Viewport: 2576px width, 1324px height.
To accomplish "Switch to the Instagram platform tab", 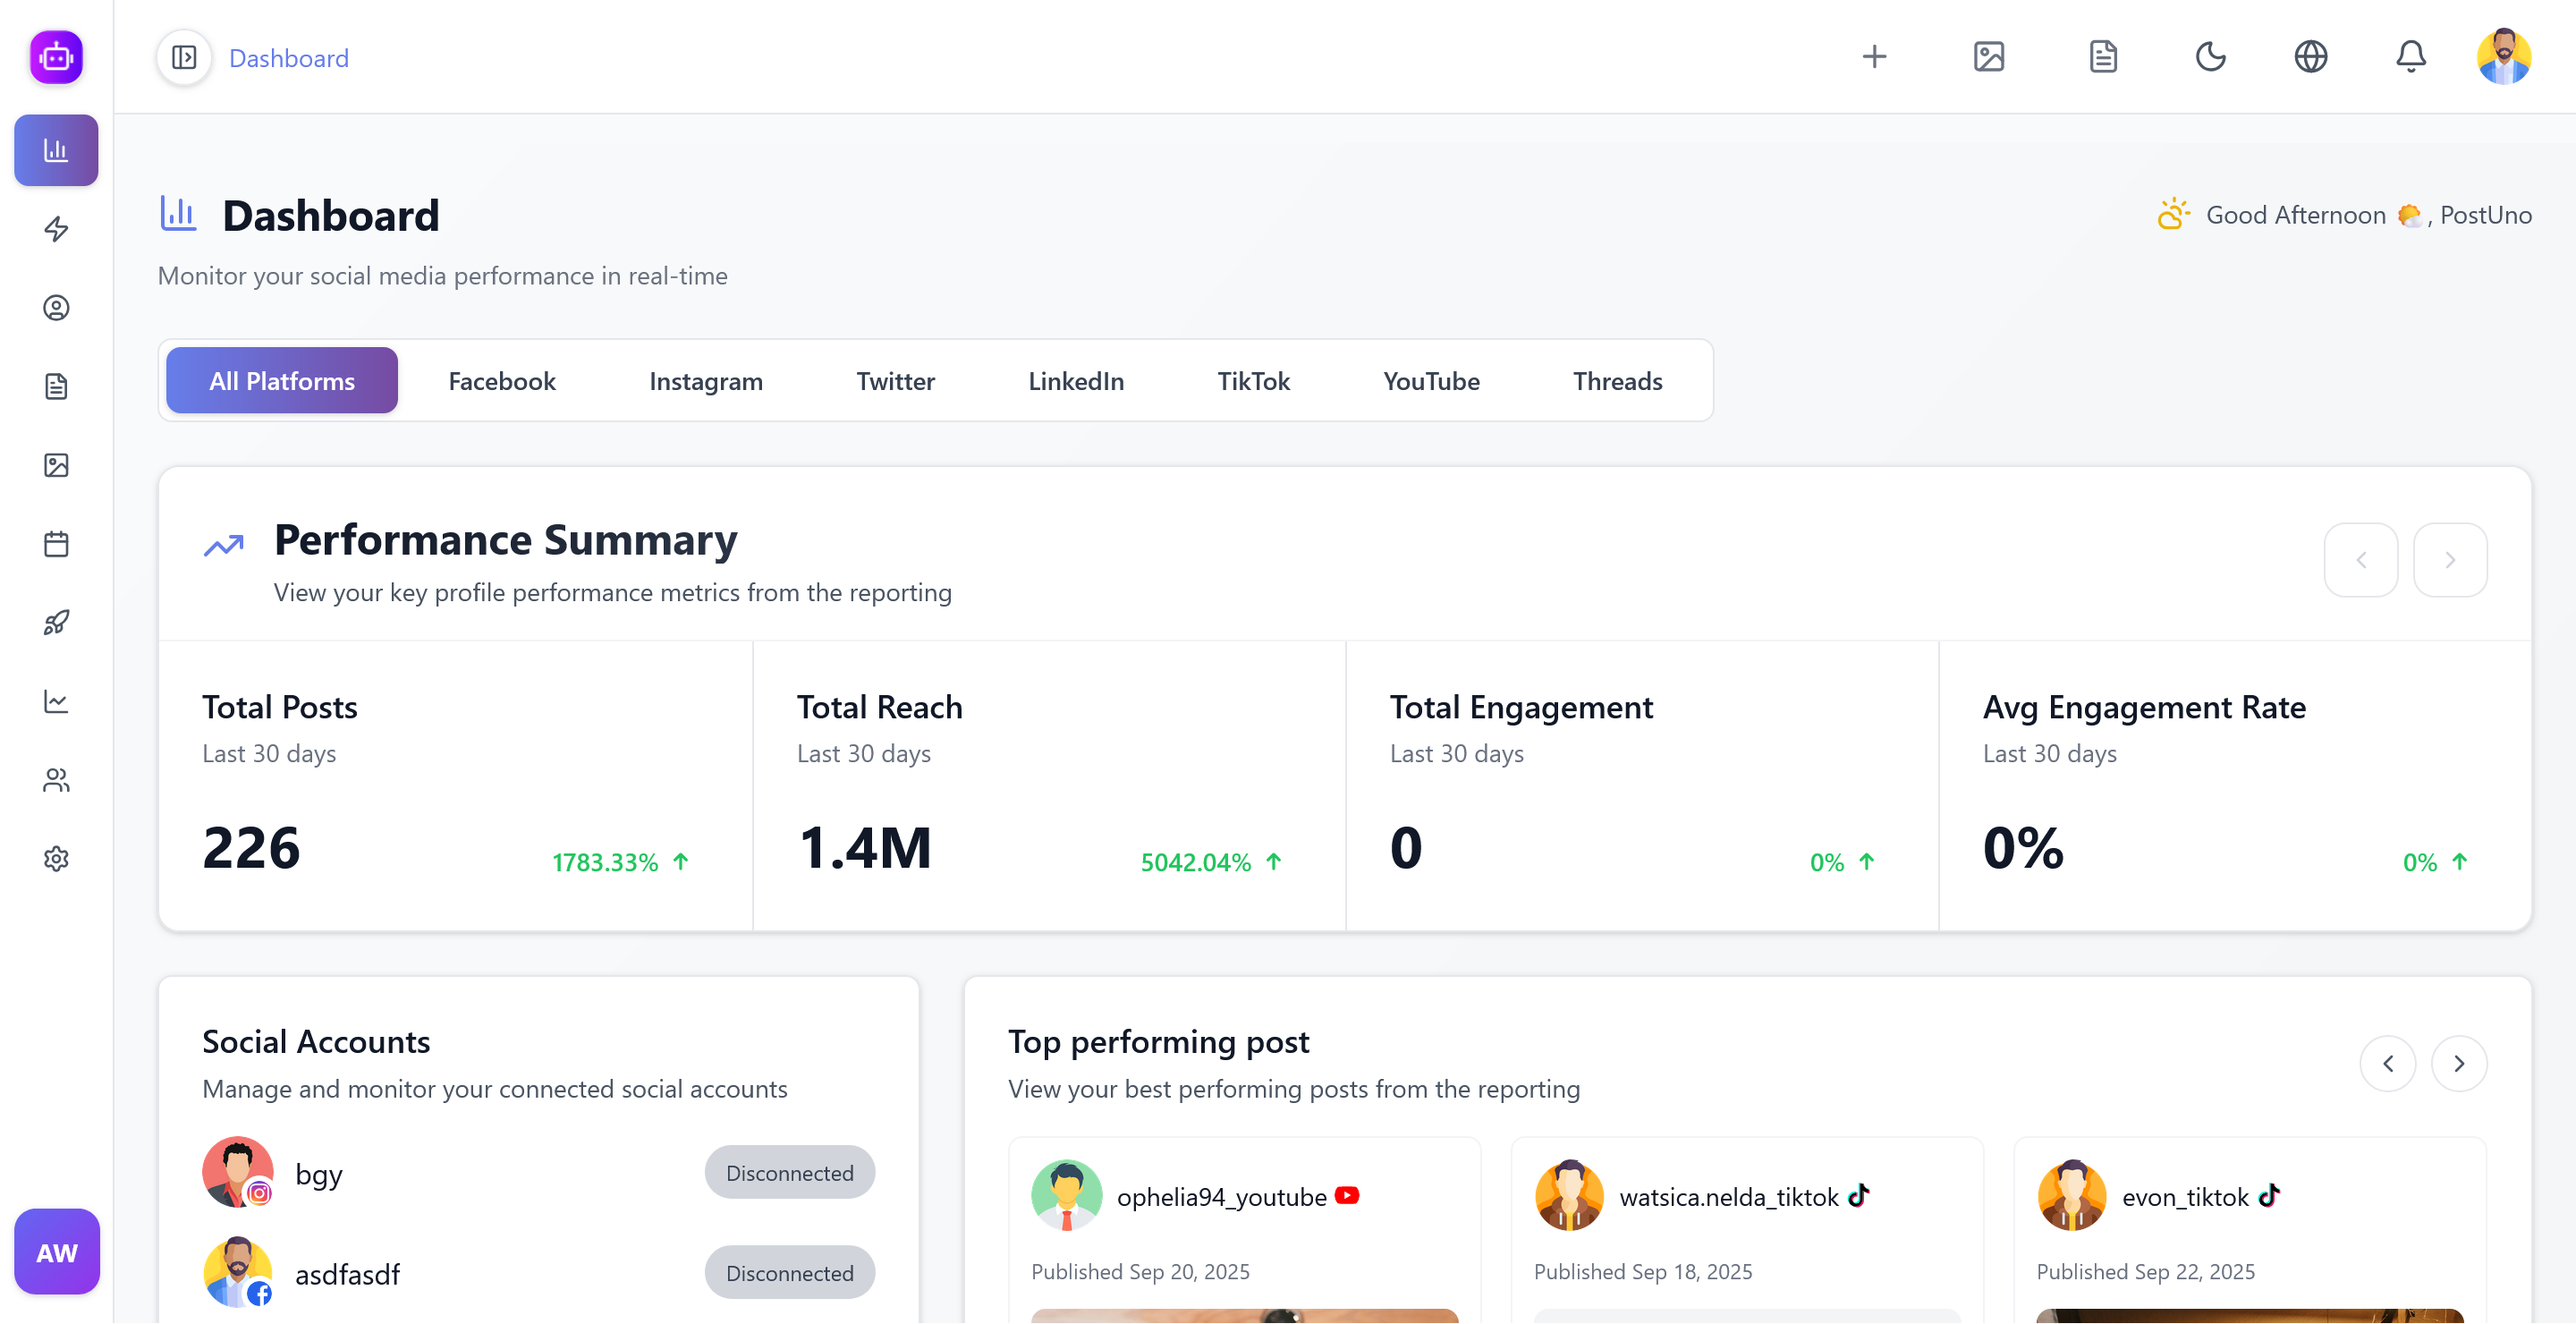I will coord(706,381).
